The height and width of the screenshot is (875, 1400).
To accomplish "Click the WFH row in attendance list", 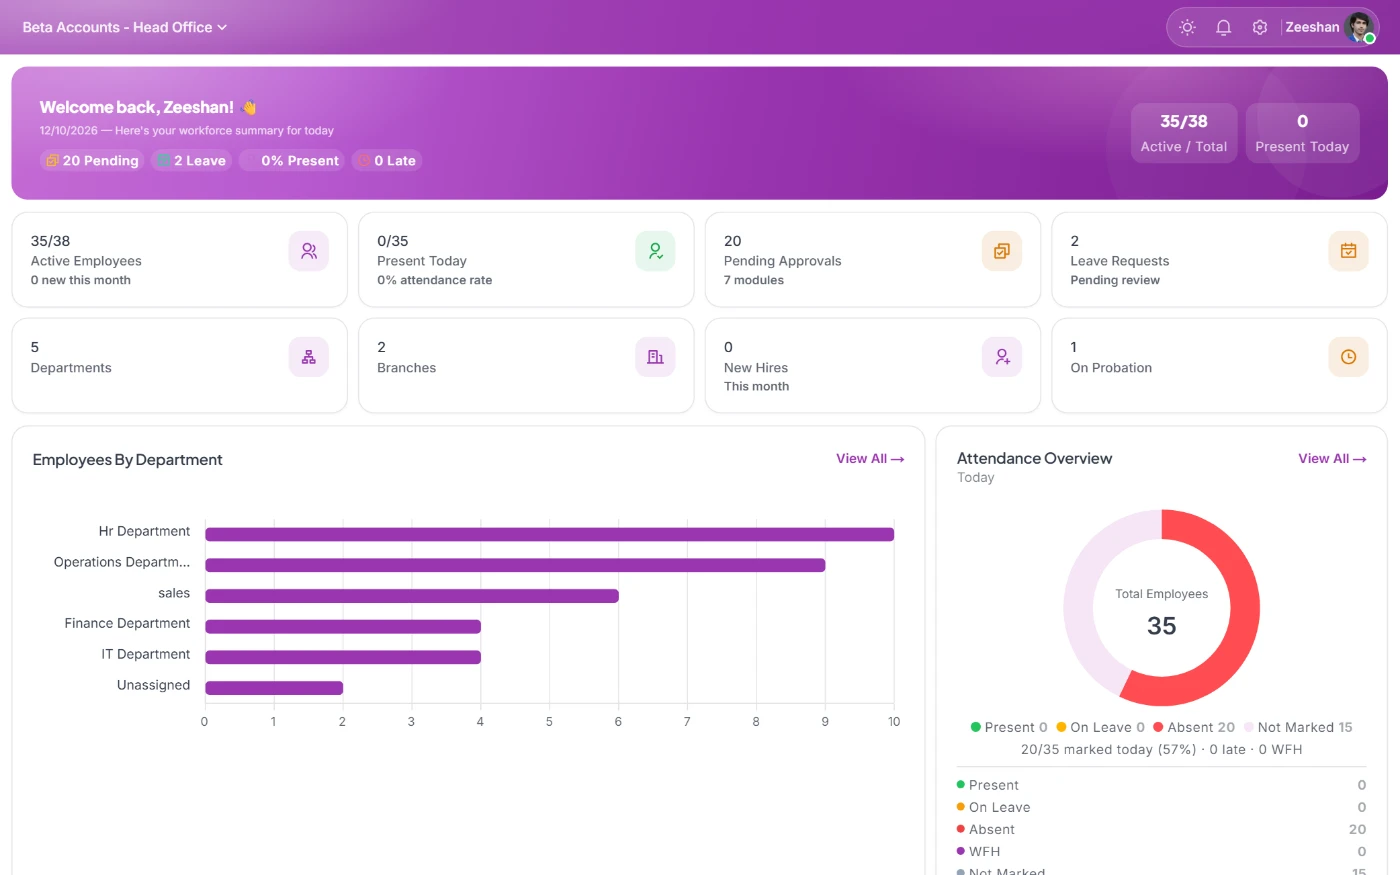I will tap(1161, 851).
